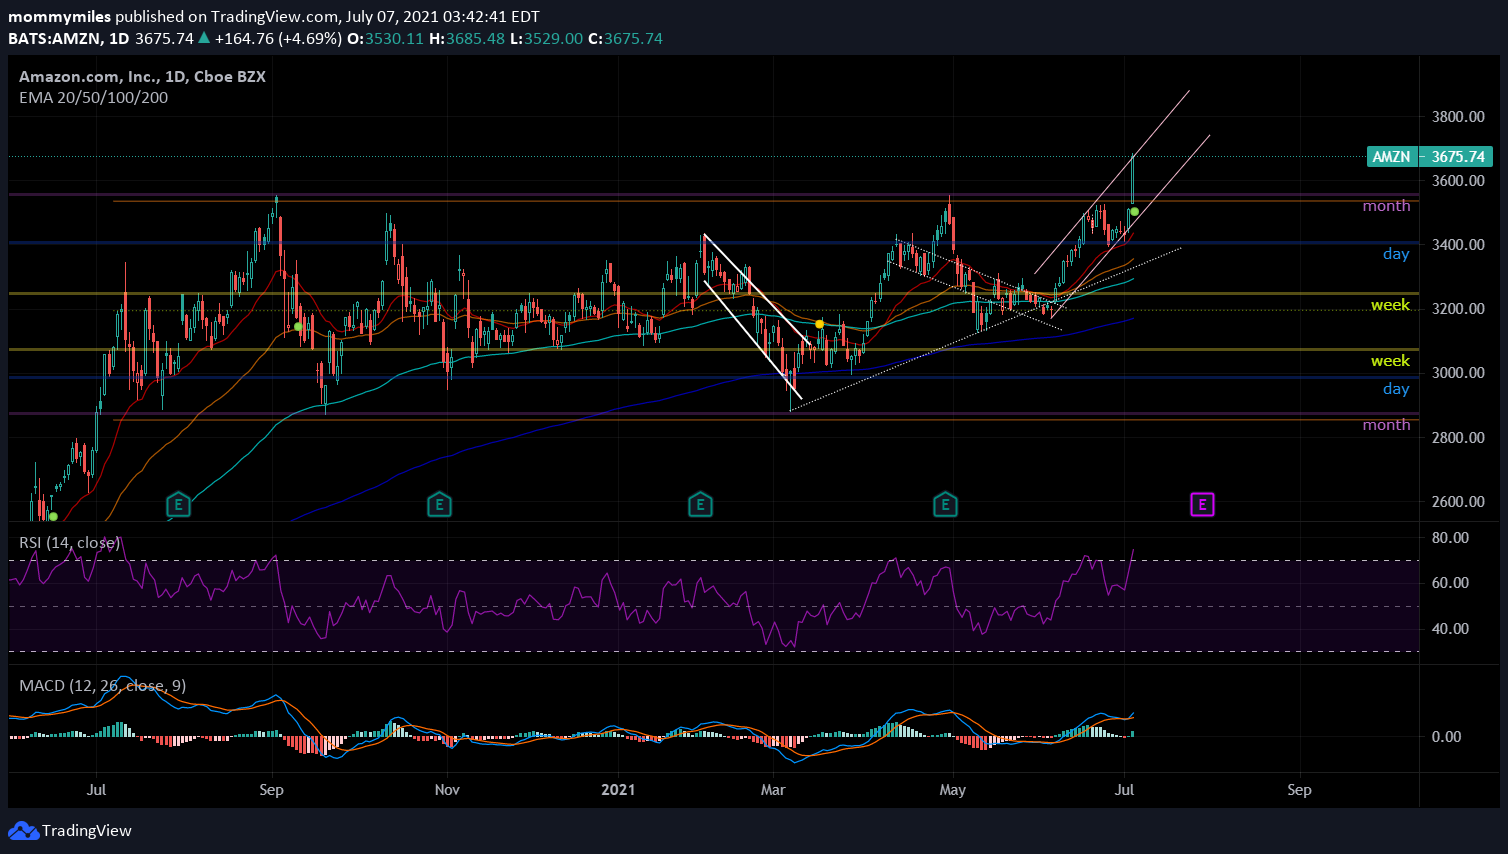Click the yellow dot marker on the chart

tap(819, 324)
